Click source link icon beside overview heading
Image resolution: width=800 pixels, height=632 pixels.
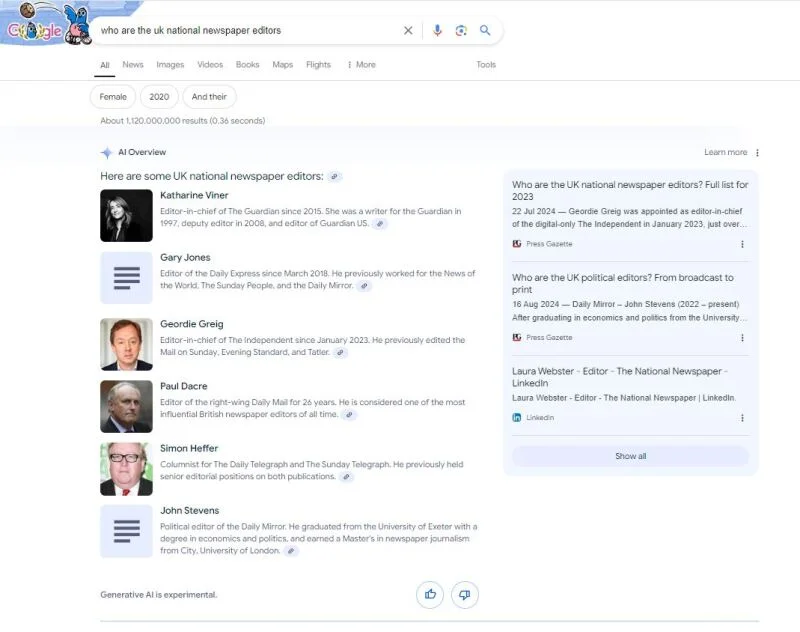(x=335, y=176)
